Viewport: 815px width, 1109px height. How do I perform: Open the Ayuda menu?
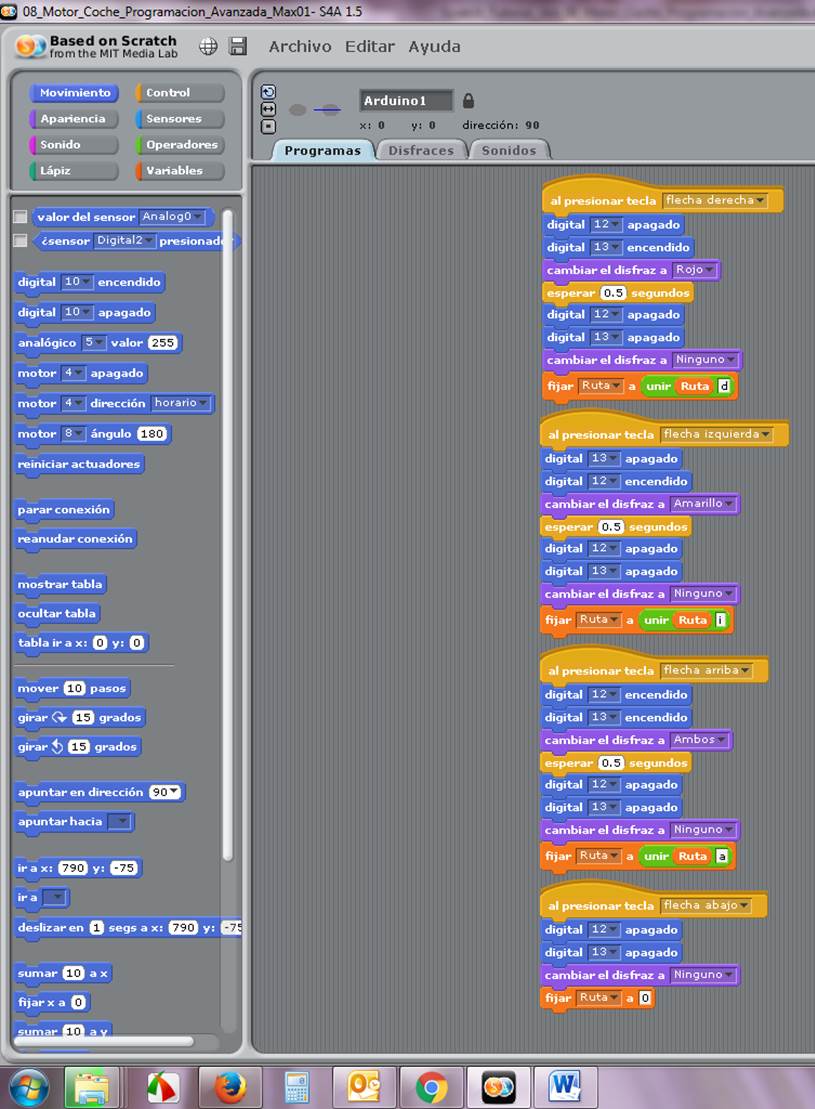[434, 47]
